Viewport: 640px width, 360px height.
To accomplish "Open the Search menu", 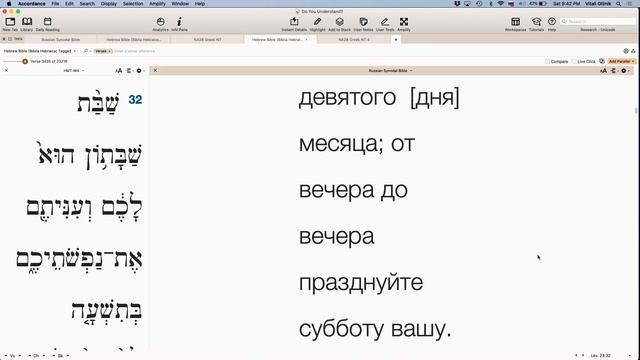I will (x=87, y=4).
